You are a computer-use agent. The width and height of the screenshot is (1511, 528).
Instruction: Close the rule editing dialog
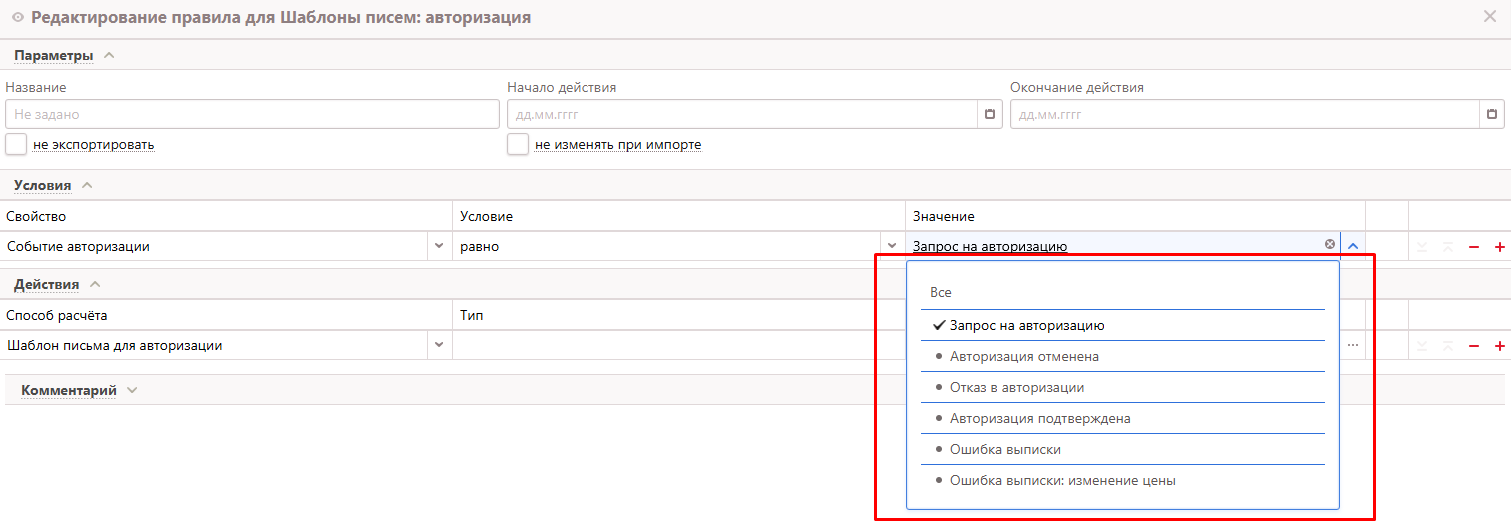click(1490, 17)
